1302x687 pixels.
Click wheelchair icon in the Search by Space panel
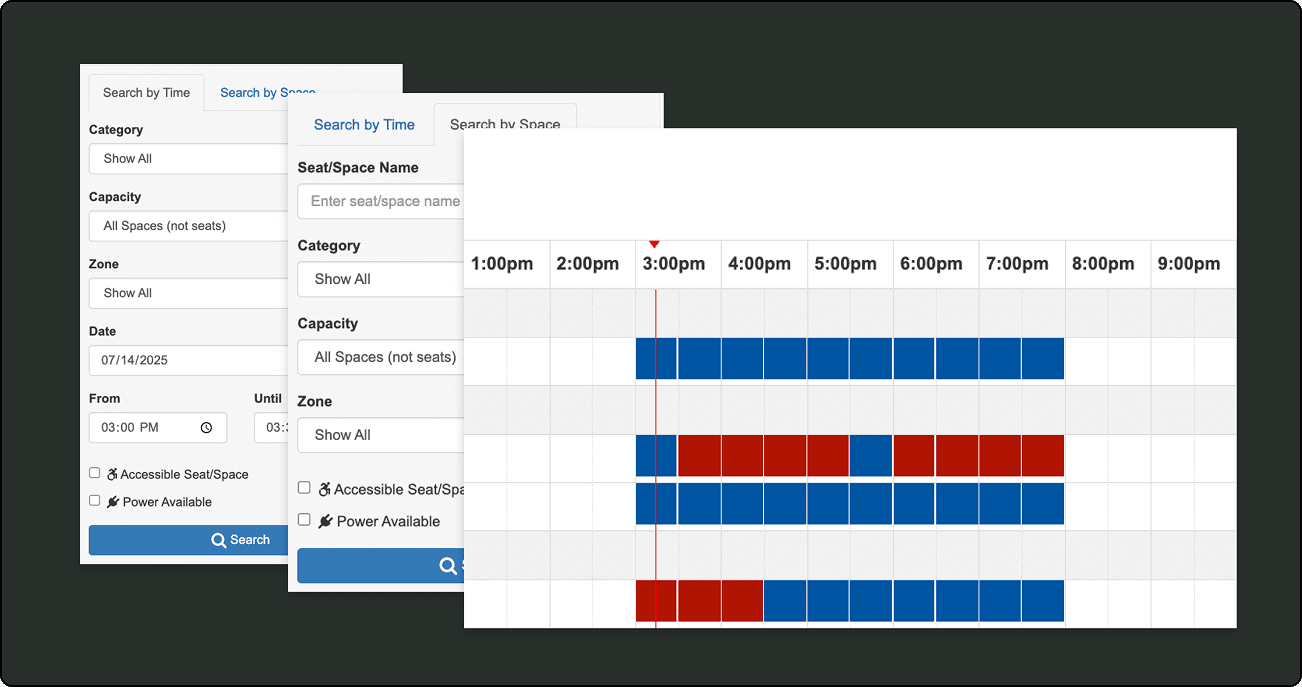coord(325,489)
